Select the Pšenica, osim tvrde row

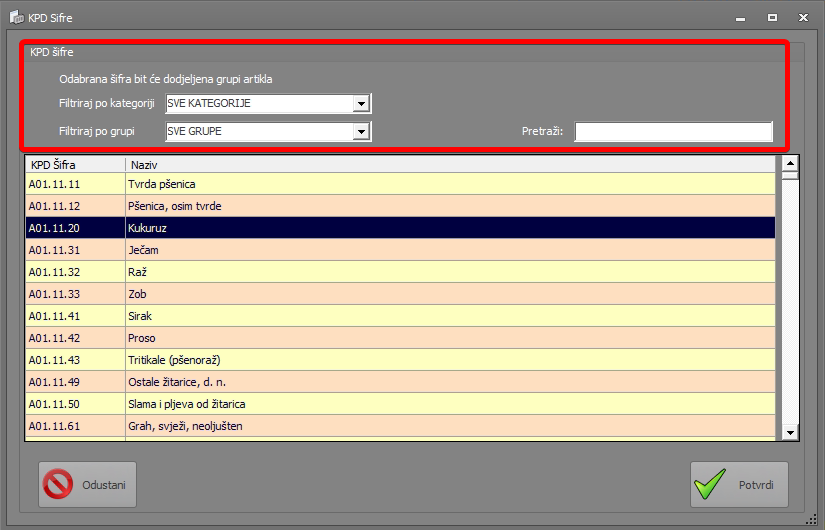400,206
